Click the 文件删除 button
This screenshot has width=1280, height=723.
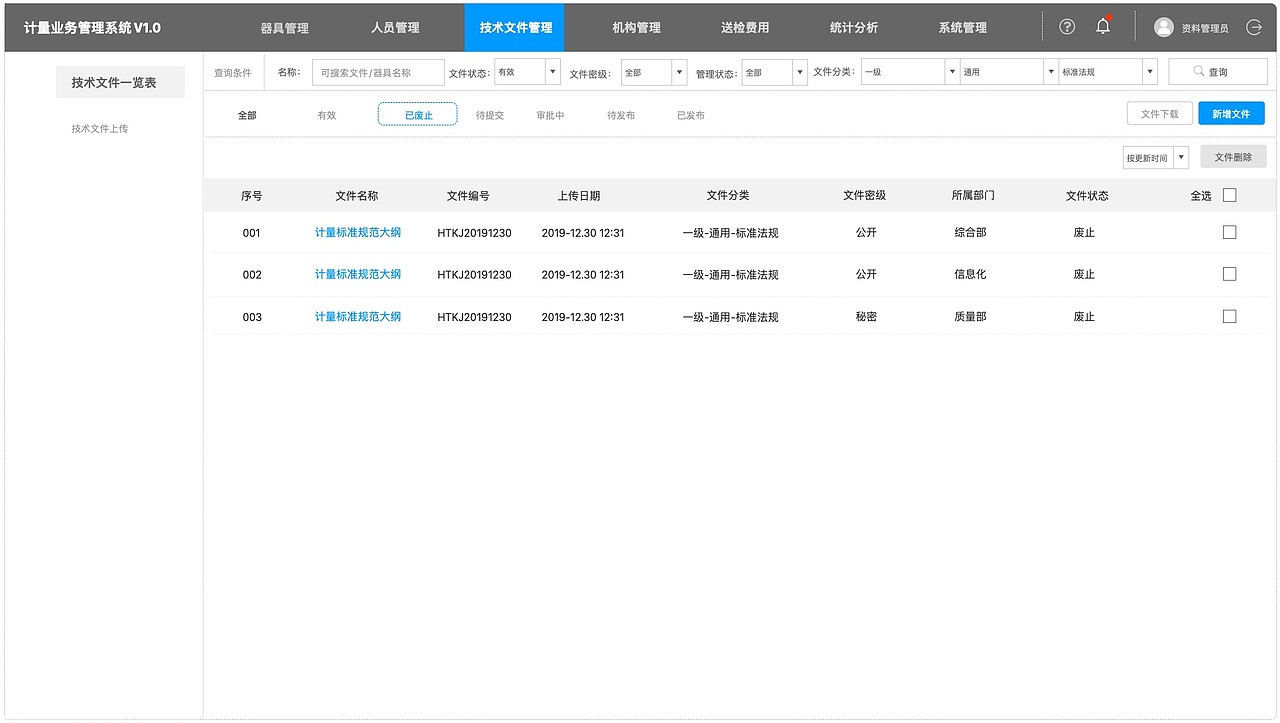1233,157
